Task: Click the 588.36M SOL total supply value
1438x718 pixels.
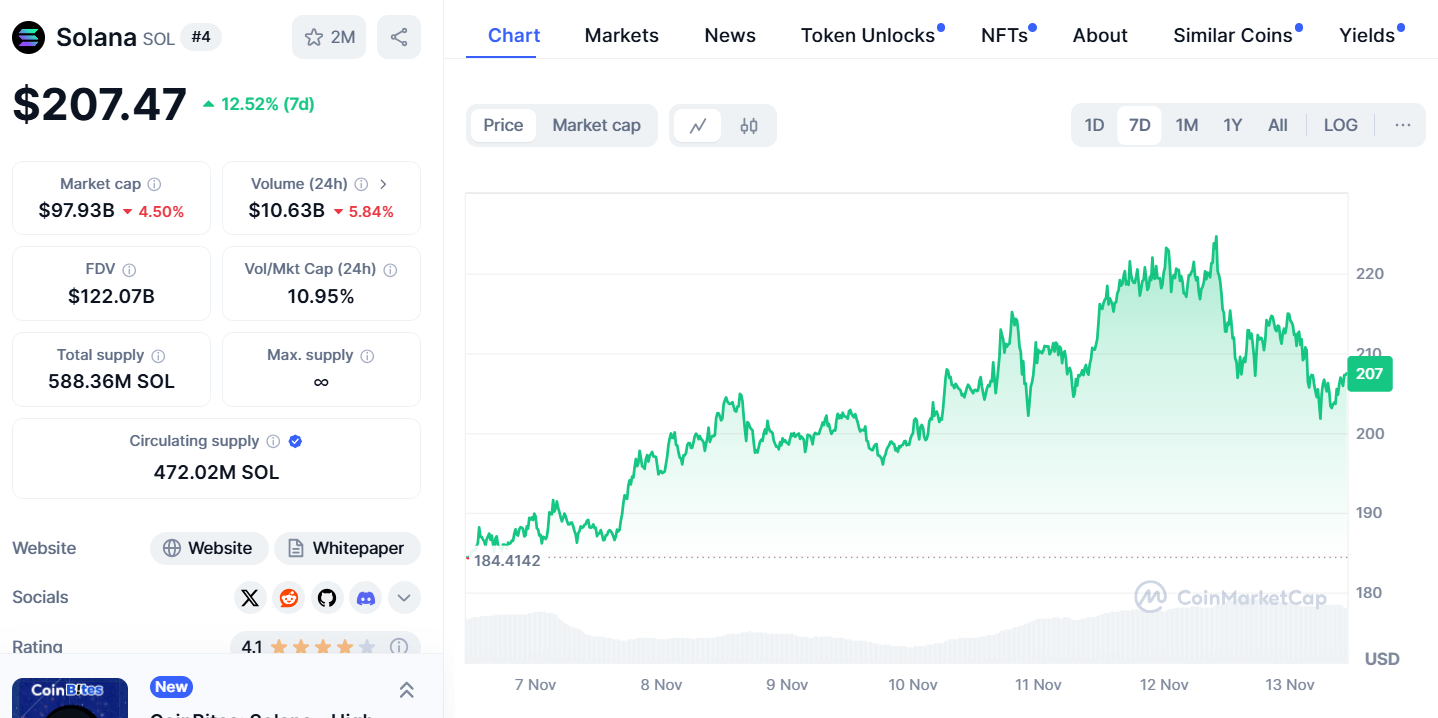Action: pos(111,382)
